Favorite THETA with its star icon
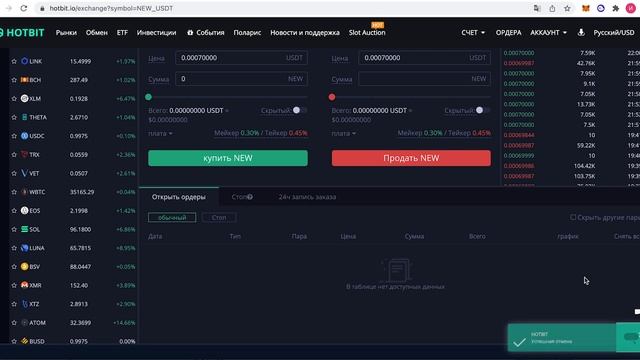Screen dimensions: 640x360 [x=14, y=118]
